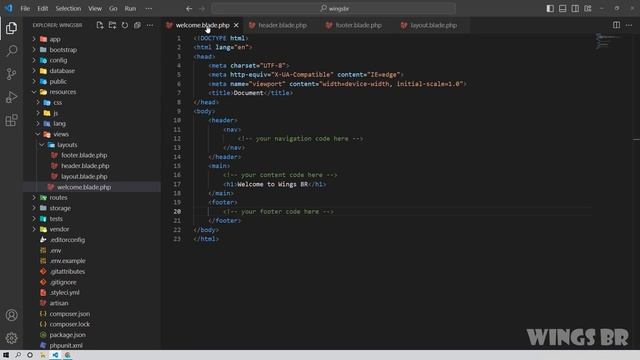Expand the lang folder
Viewport: 640px width, 360px height.
pos(59,124)
